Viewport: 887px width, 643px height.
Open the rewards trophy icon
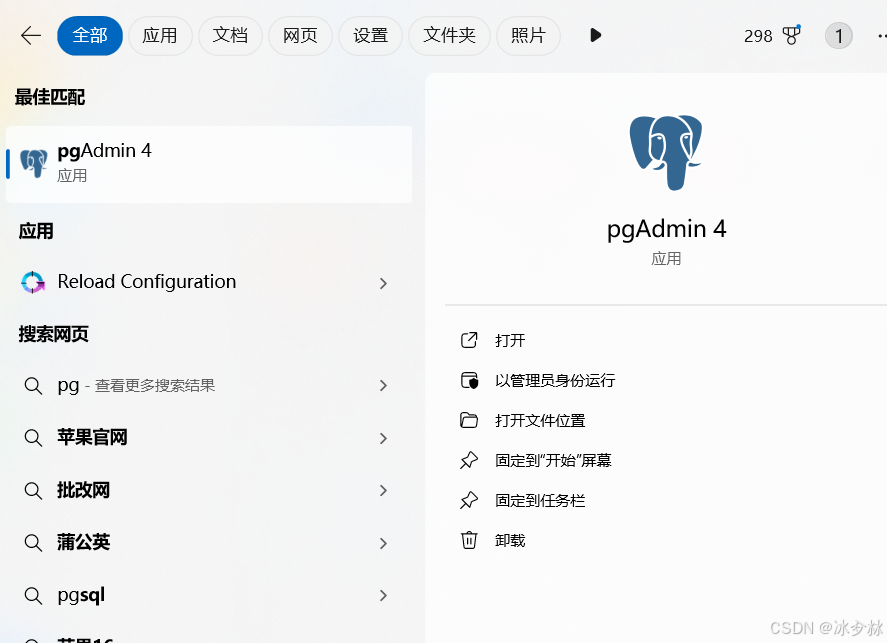791,36
